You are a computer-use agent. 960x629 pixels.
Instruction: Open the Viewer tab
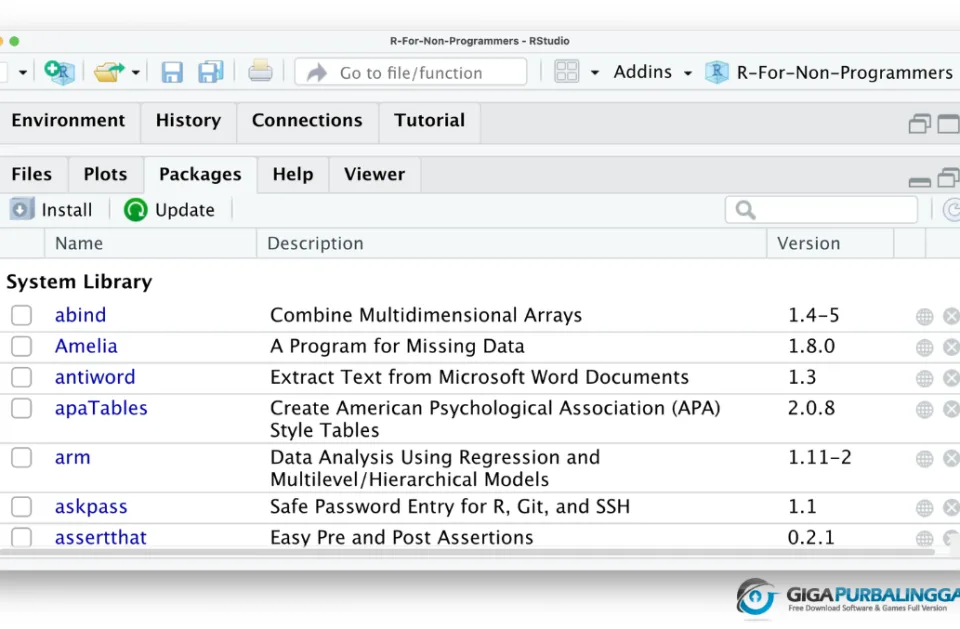pos(374,175)
